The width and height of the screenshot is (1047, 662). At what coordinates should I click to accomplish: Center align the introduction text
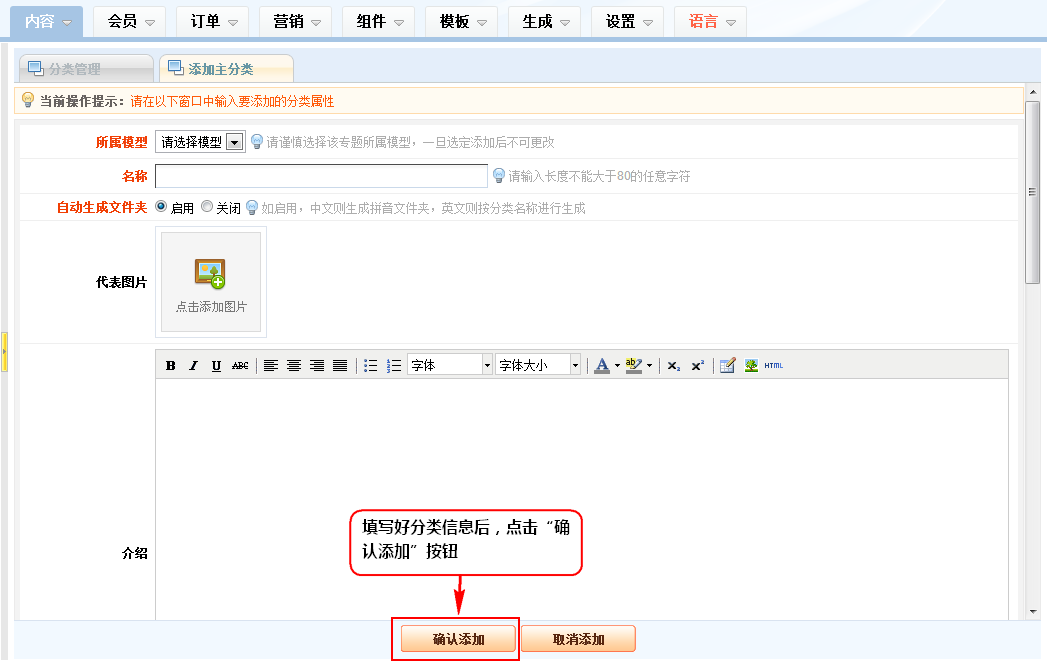294,366
